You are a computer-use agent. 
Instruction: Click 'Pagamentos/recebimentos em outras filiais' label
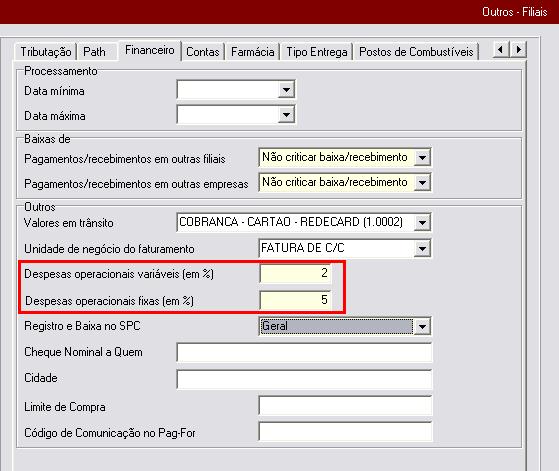click(125, 159)
